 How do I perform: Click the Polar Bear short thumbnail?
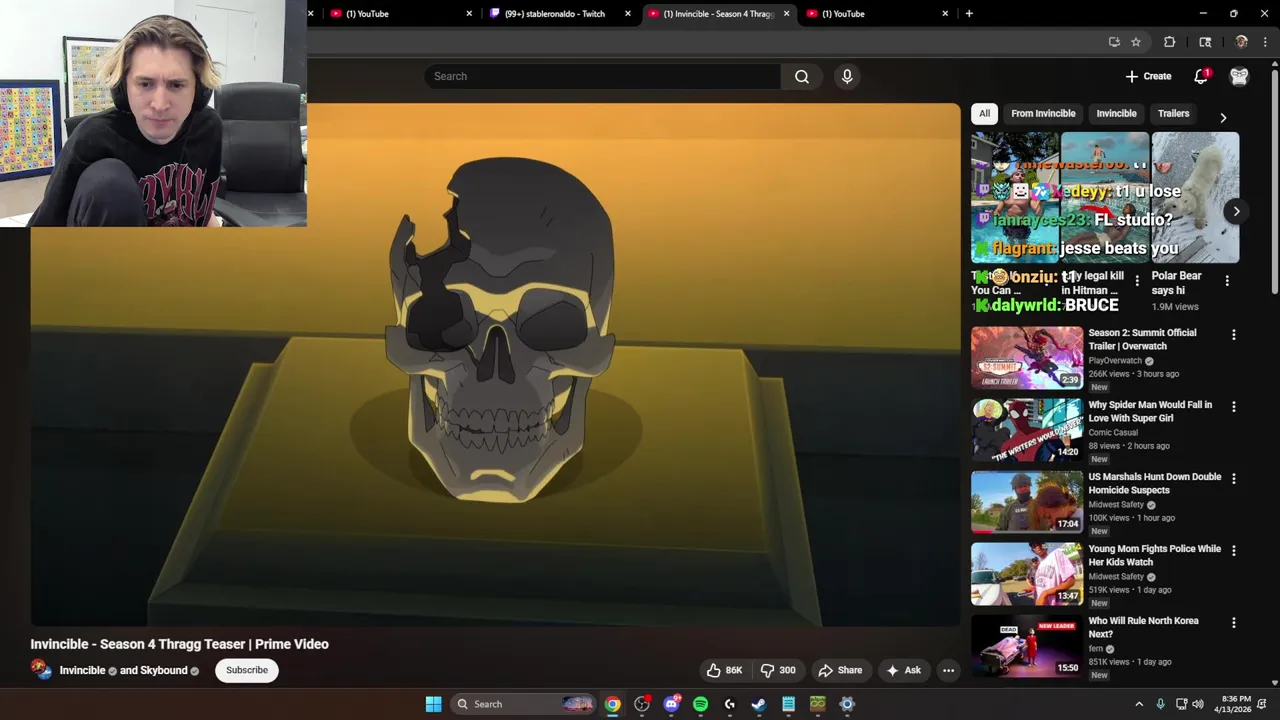point(1195,197)
